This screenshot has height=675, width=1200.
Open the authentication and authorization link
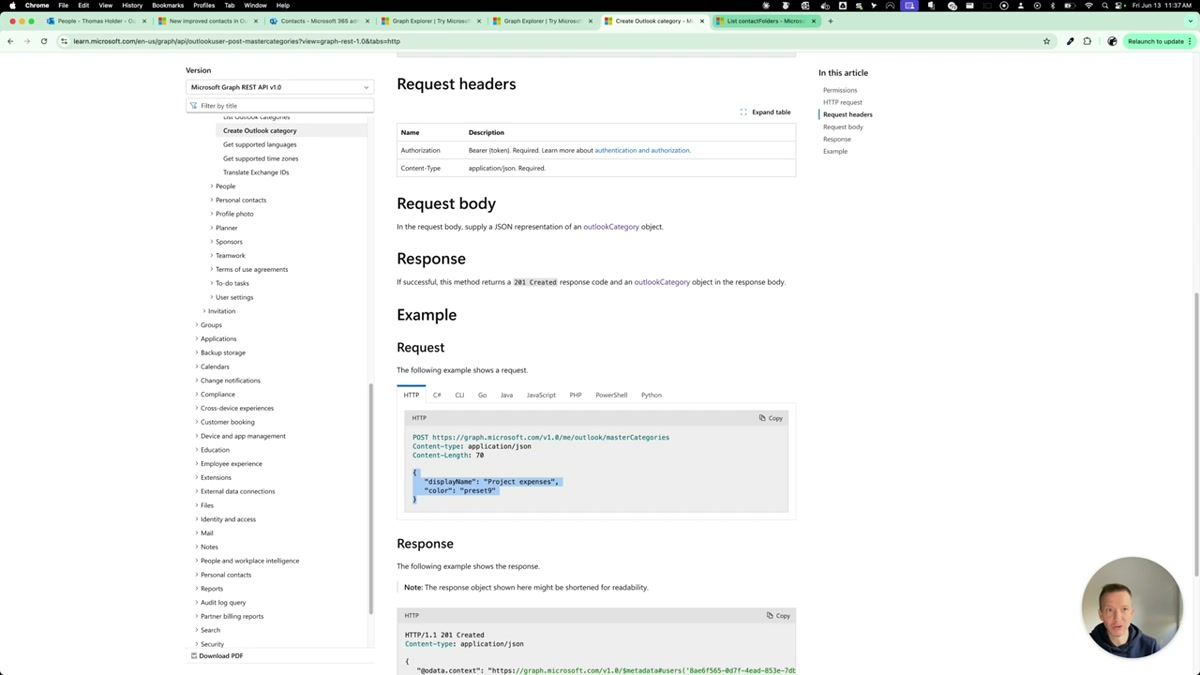click(643, 150)
